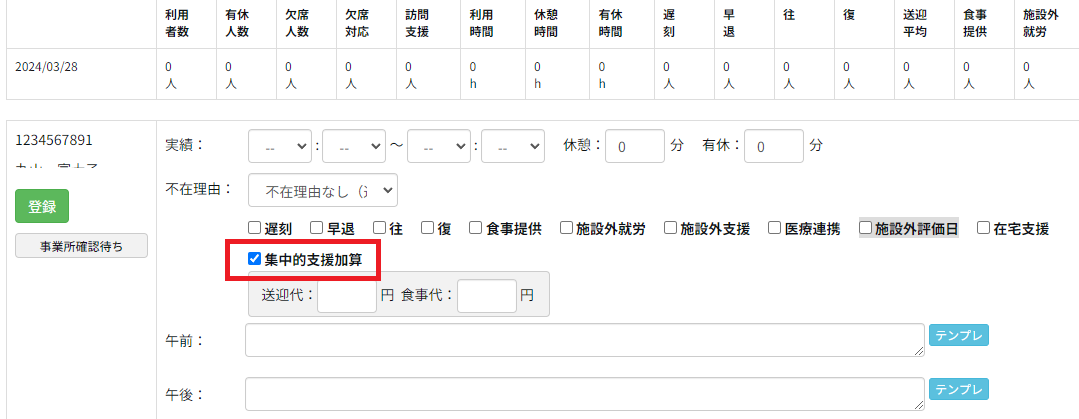Open the start hour dropdown for 実績

pos(280,145)
